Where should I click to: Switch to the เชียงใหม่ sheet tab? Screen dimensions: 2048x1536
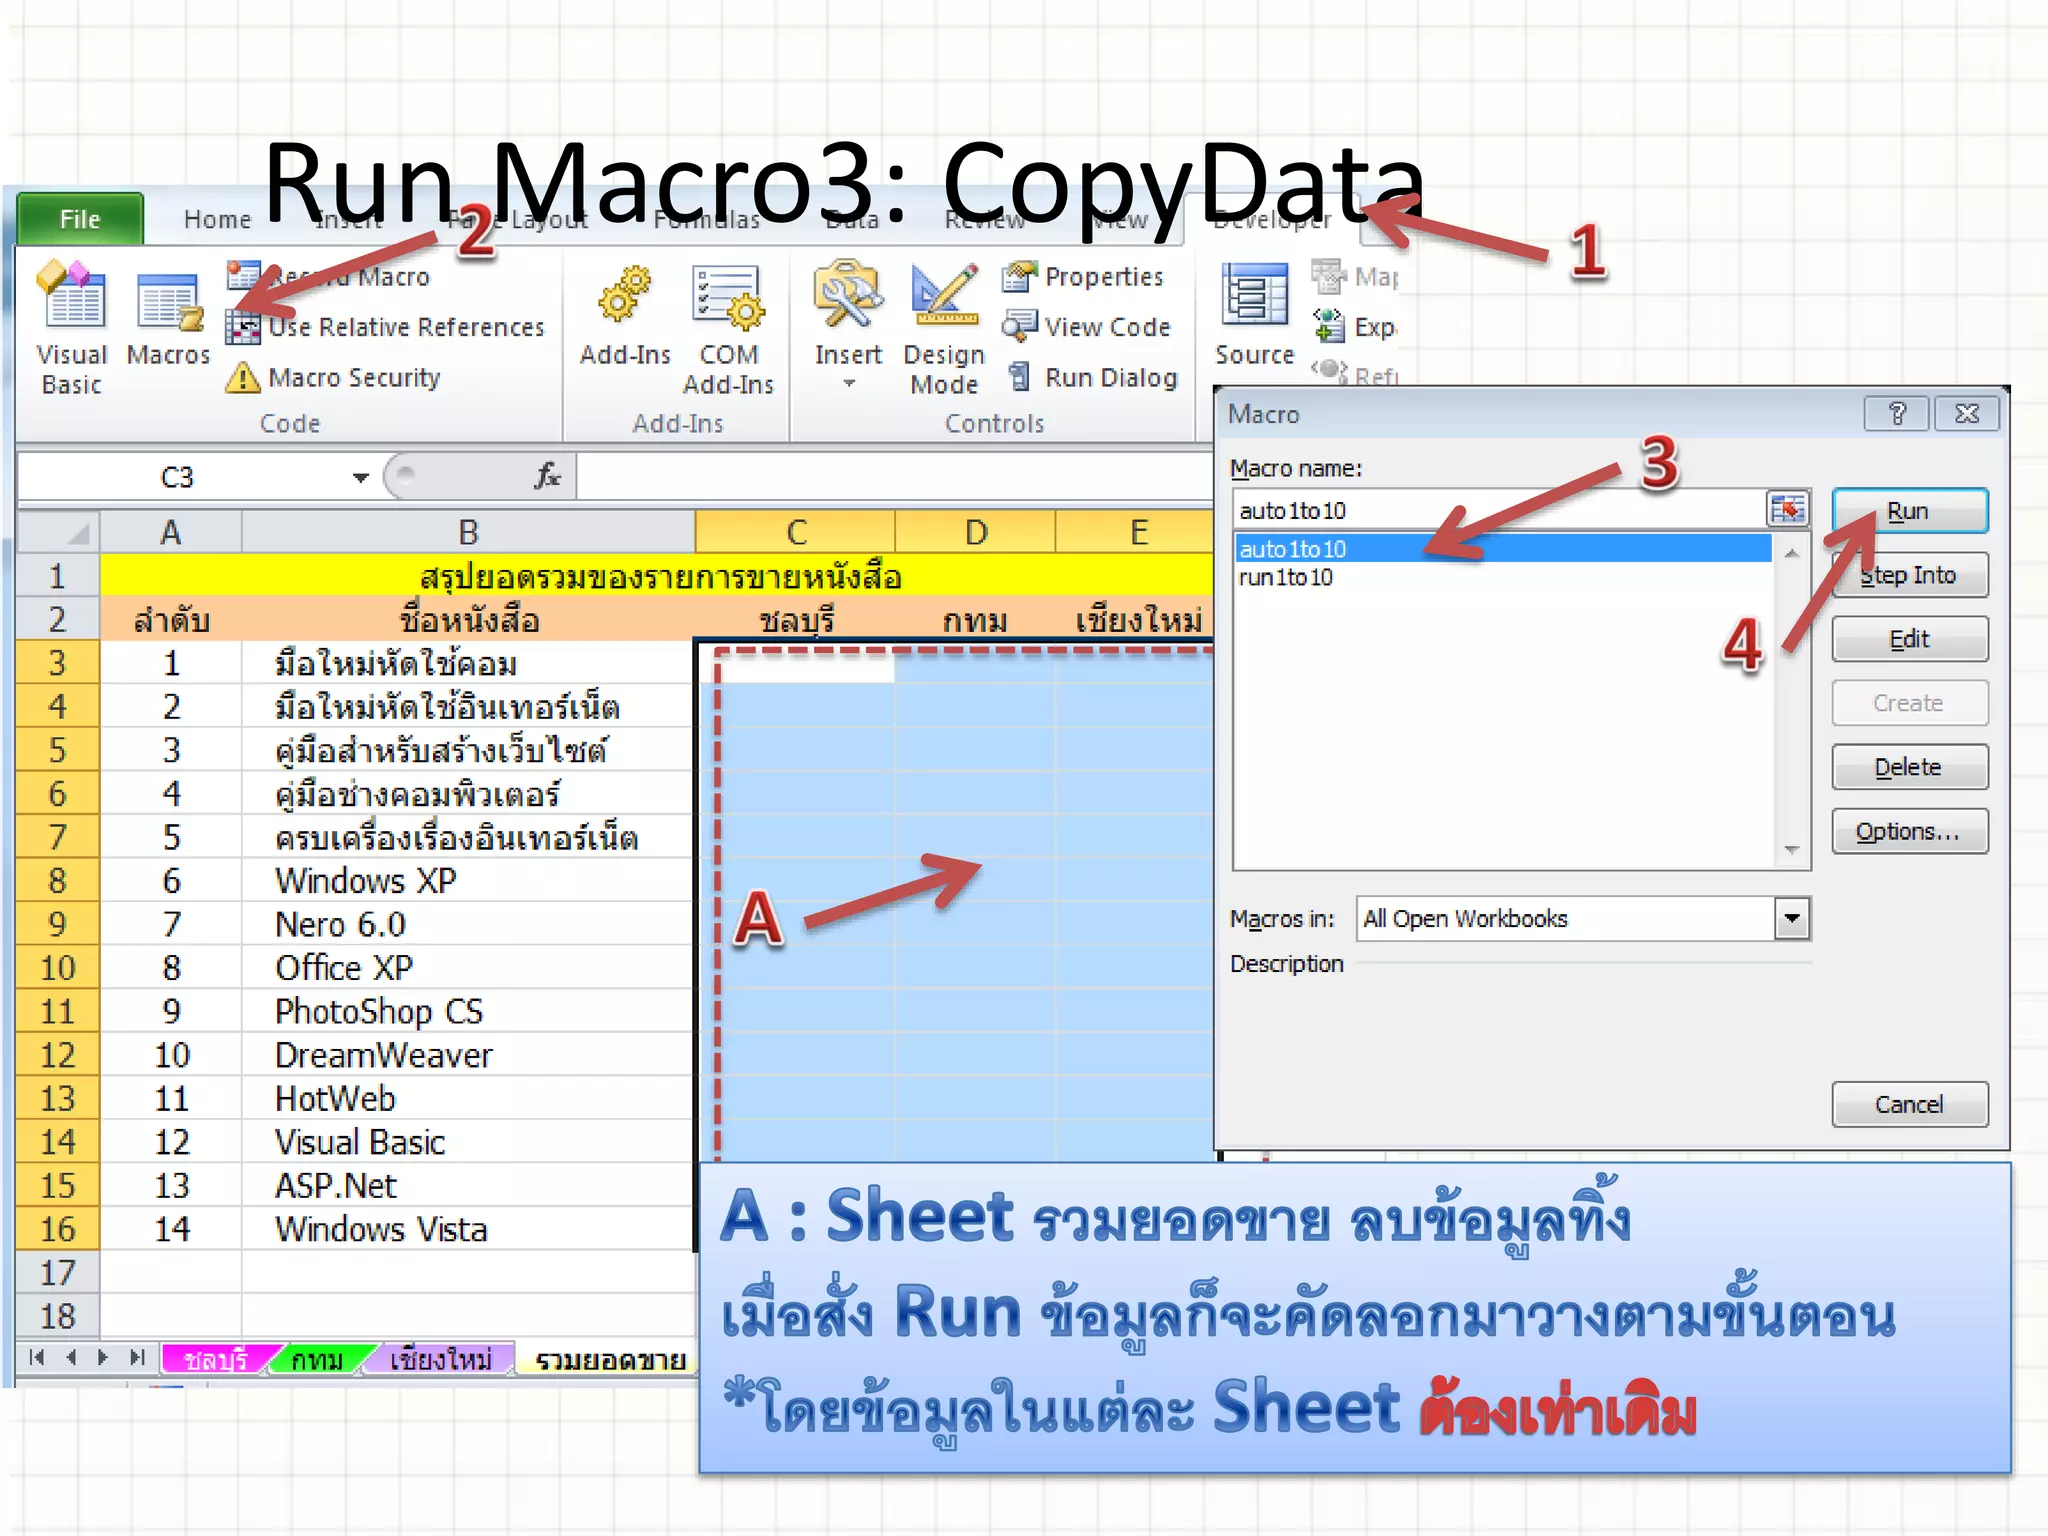click(x=440, y=1359)
